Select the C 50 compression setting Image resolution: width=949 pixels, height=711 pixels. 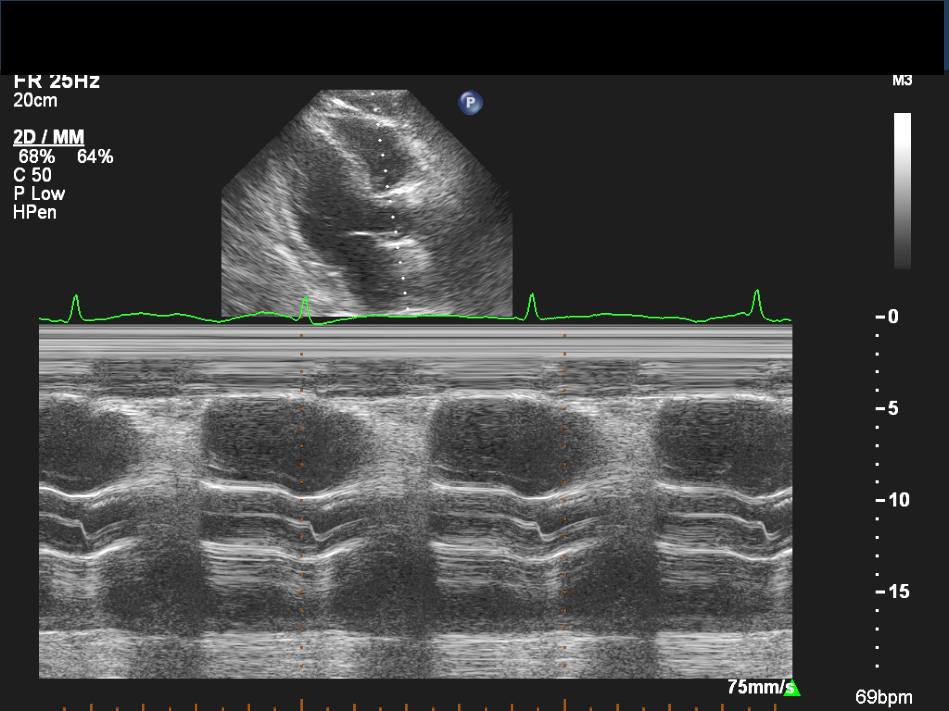(x=33, y=175)
